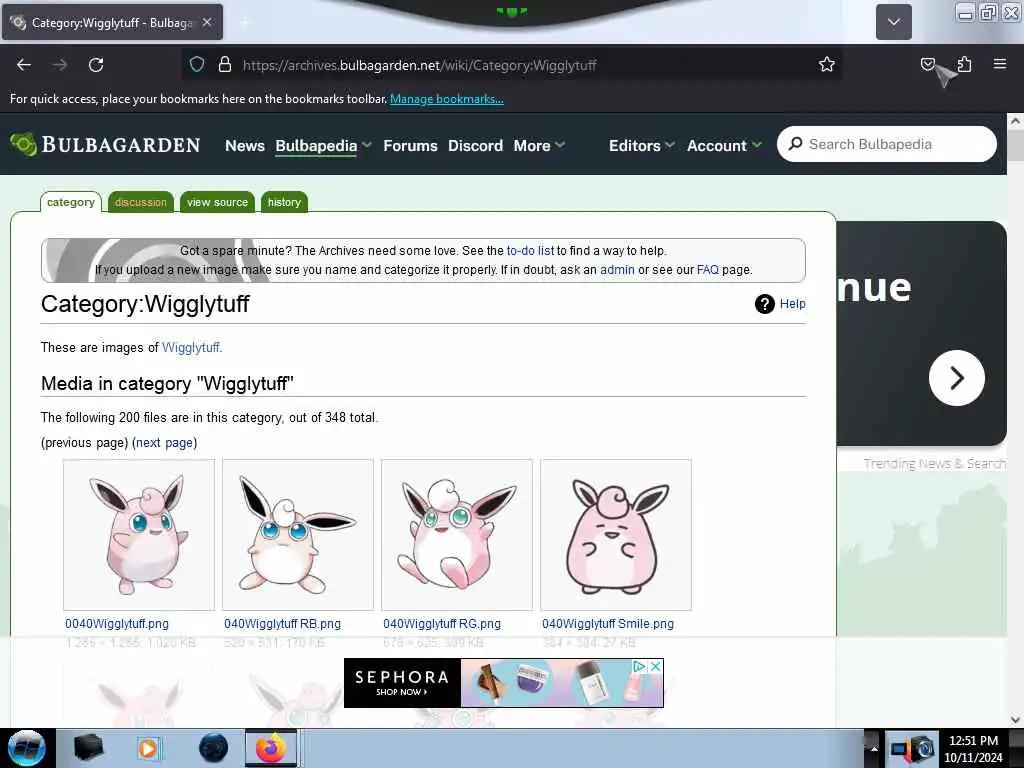This screenshot has height=768, width=1024.
Task: Open the Discord navigation item
Action: (x=475, y=146)
